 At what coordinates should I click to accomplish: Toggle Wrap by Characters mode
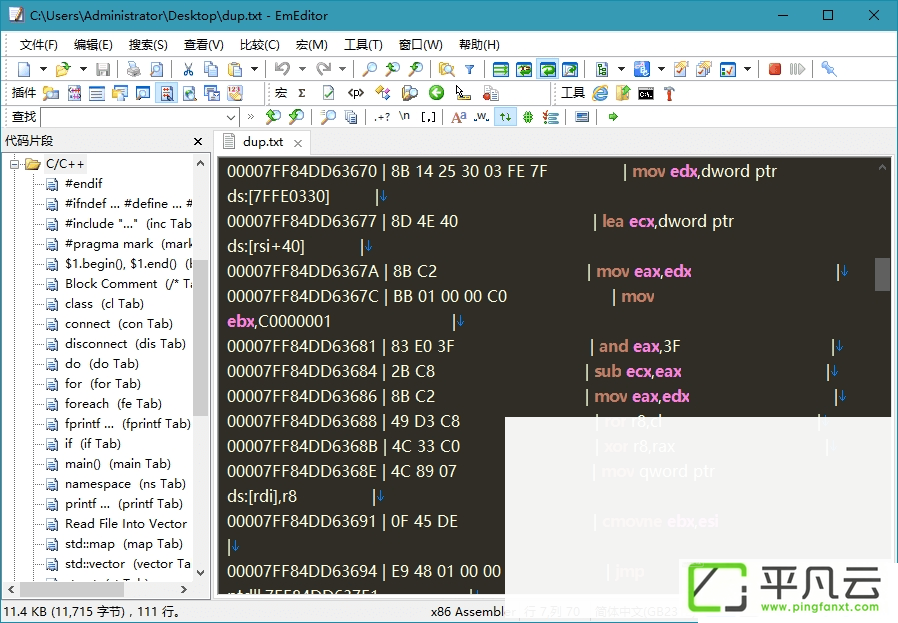click(x=524, y=69)
